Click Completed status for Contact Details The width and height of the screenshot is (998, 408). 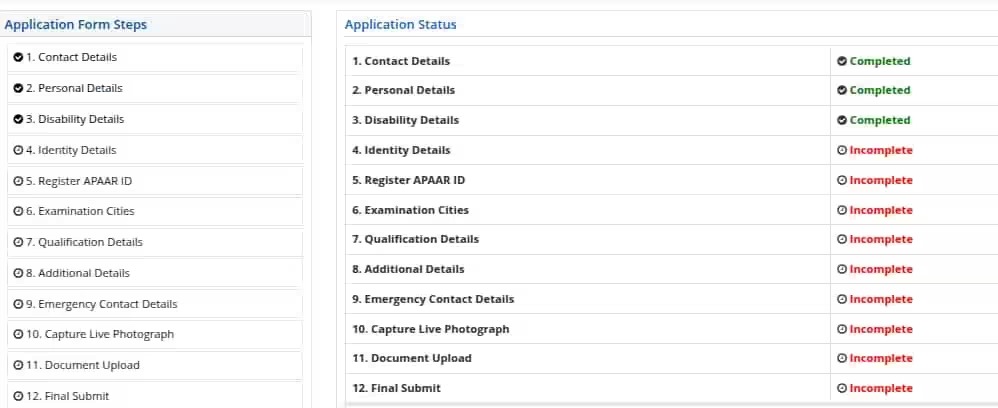[x=880, y=62]
